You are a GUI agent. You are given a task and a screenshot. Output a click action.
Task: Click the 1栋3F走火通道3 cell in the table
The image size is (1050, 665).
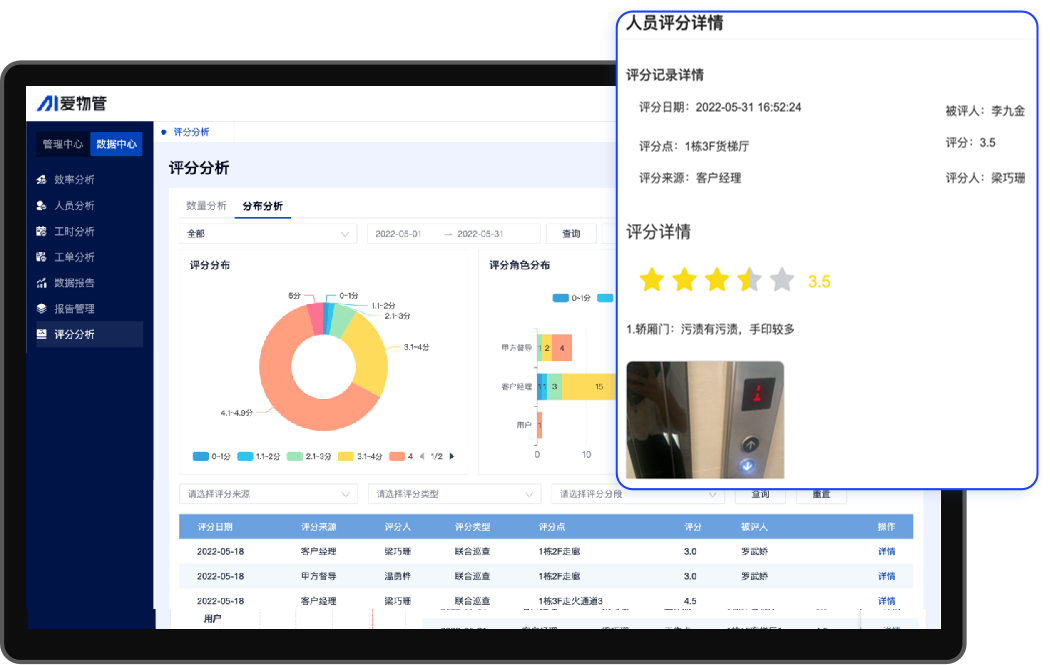tap(571, 601)
